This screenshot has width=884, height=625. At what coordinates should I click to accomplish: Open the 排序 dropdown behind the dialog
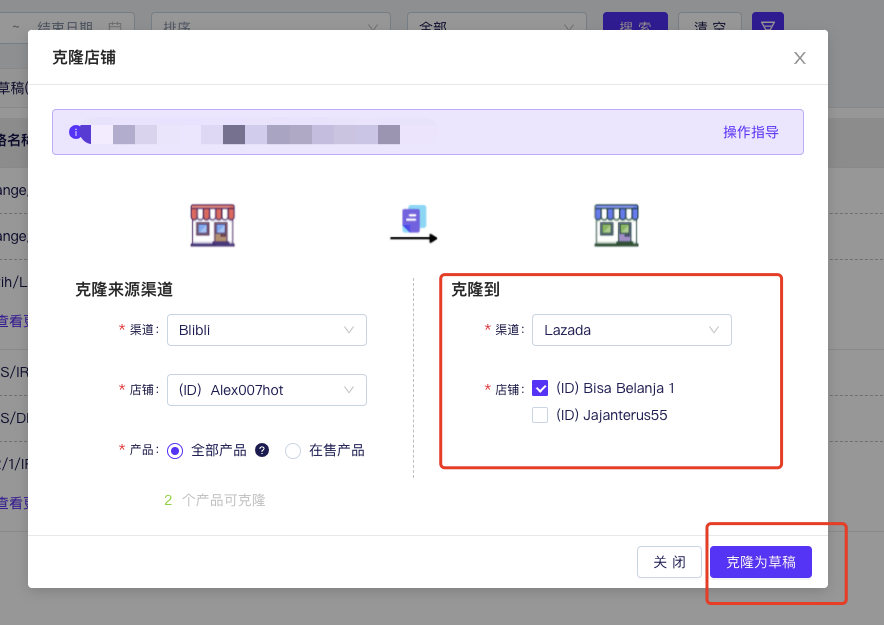[270, 26]
